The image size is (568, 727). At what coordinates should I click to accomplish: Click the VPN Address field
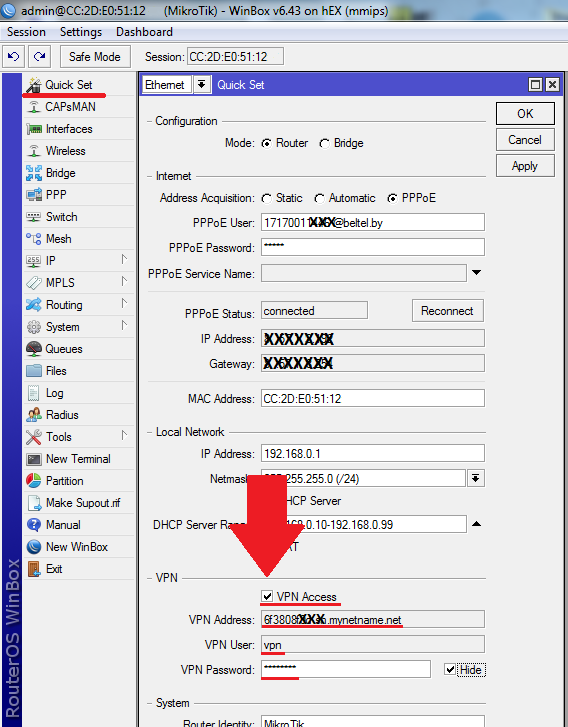373,619
